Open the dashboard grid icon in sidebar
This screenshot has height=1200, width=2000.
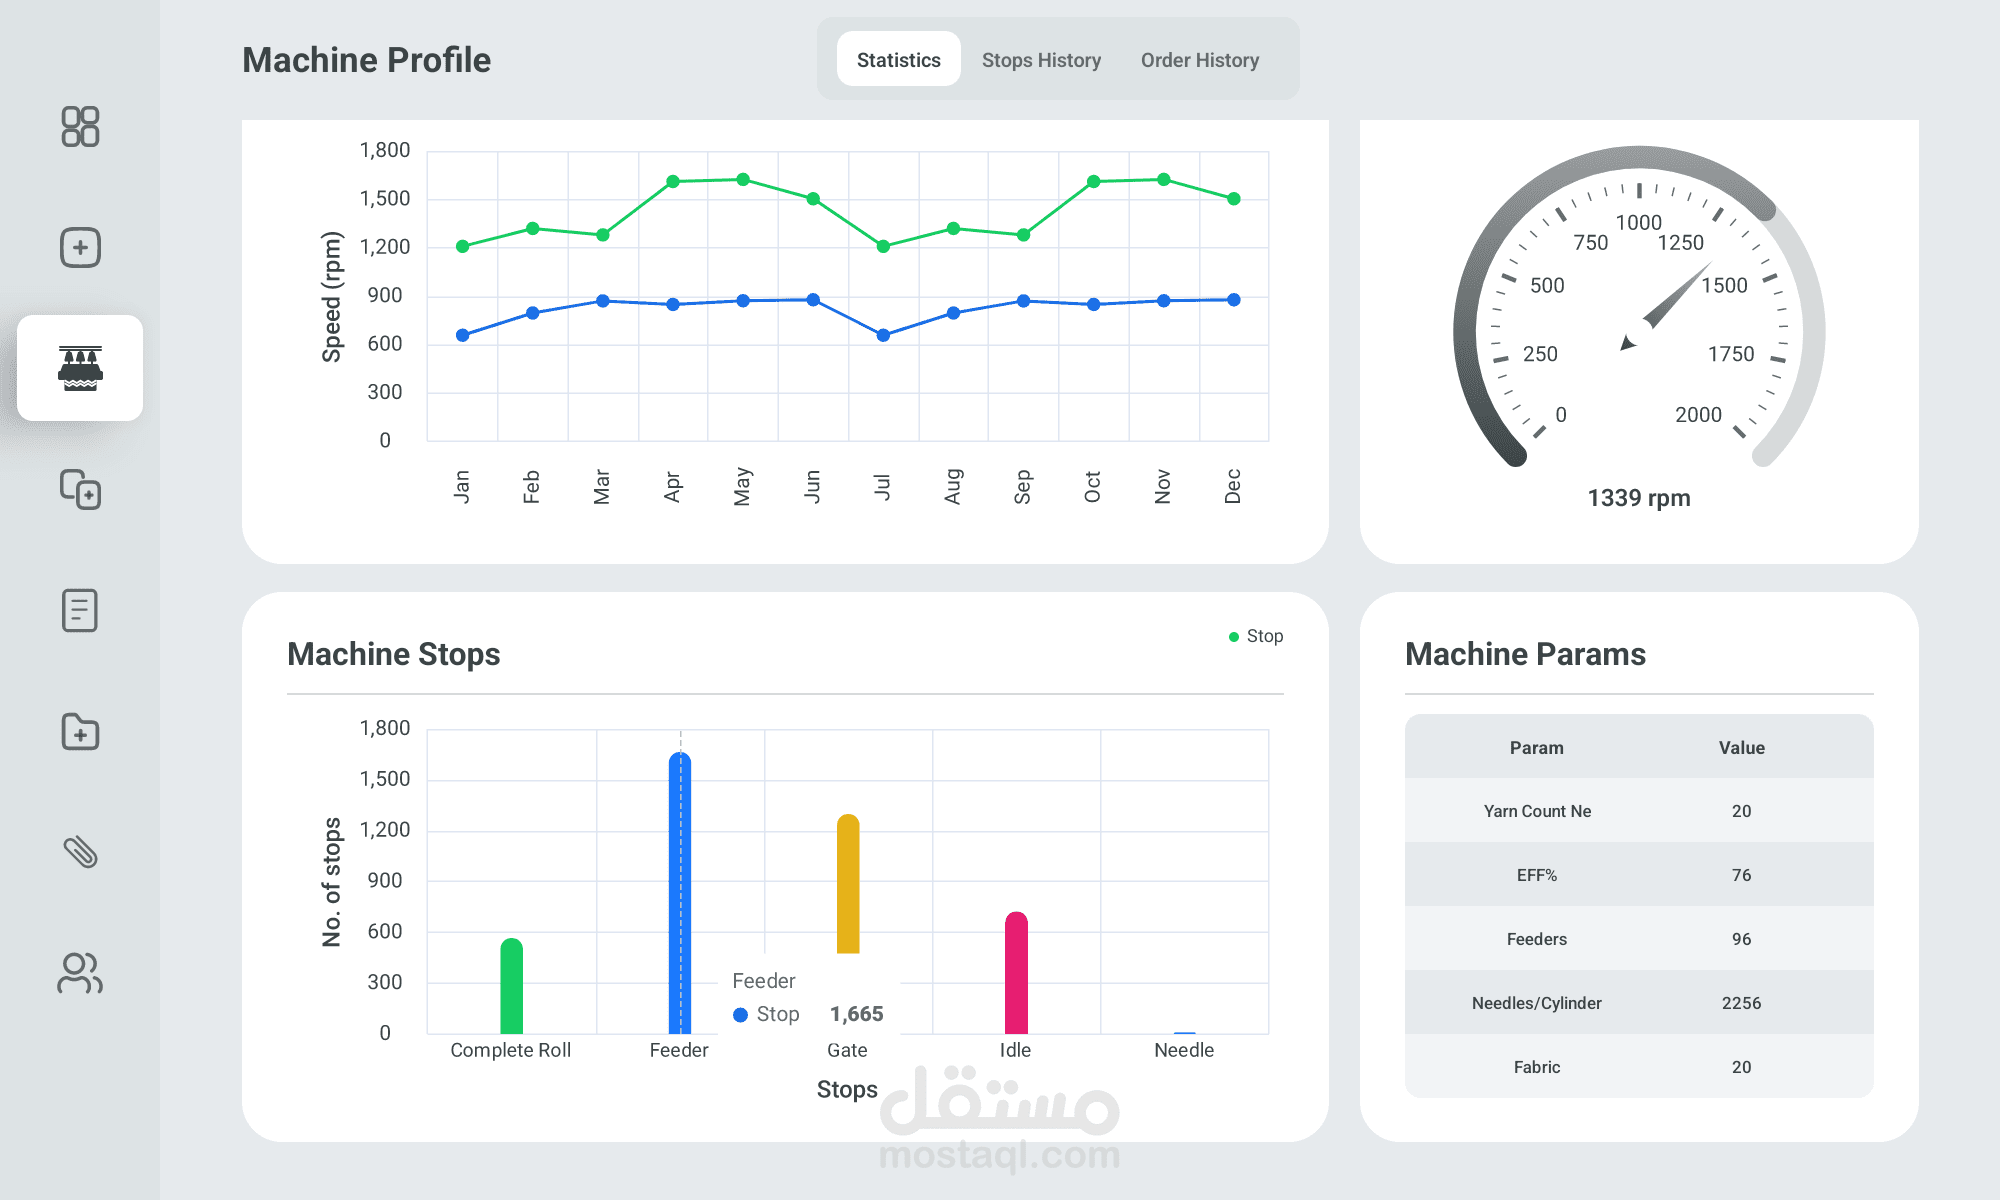(x=80, y=127)
